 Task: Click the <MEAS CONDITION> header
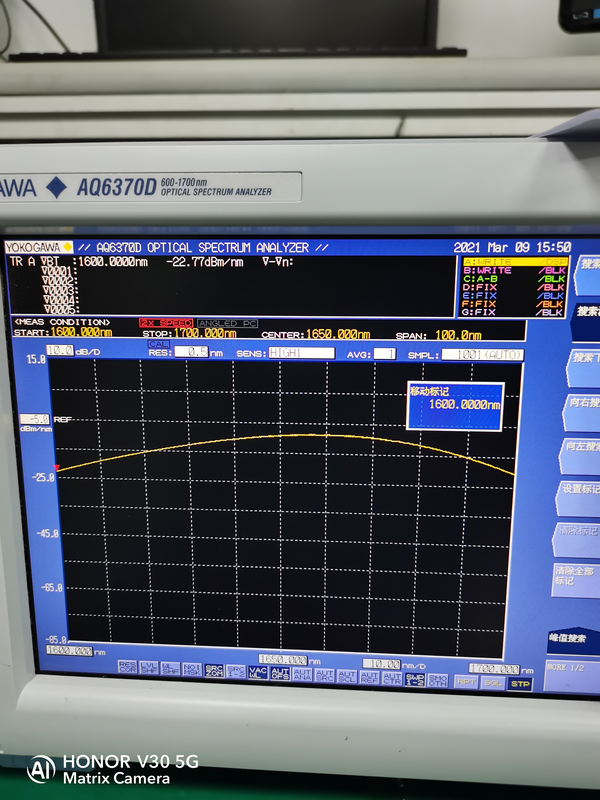(62, 322)
